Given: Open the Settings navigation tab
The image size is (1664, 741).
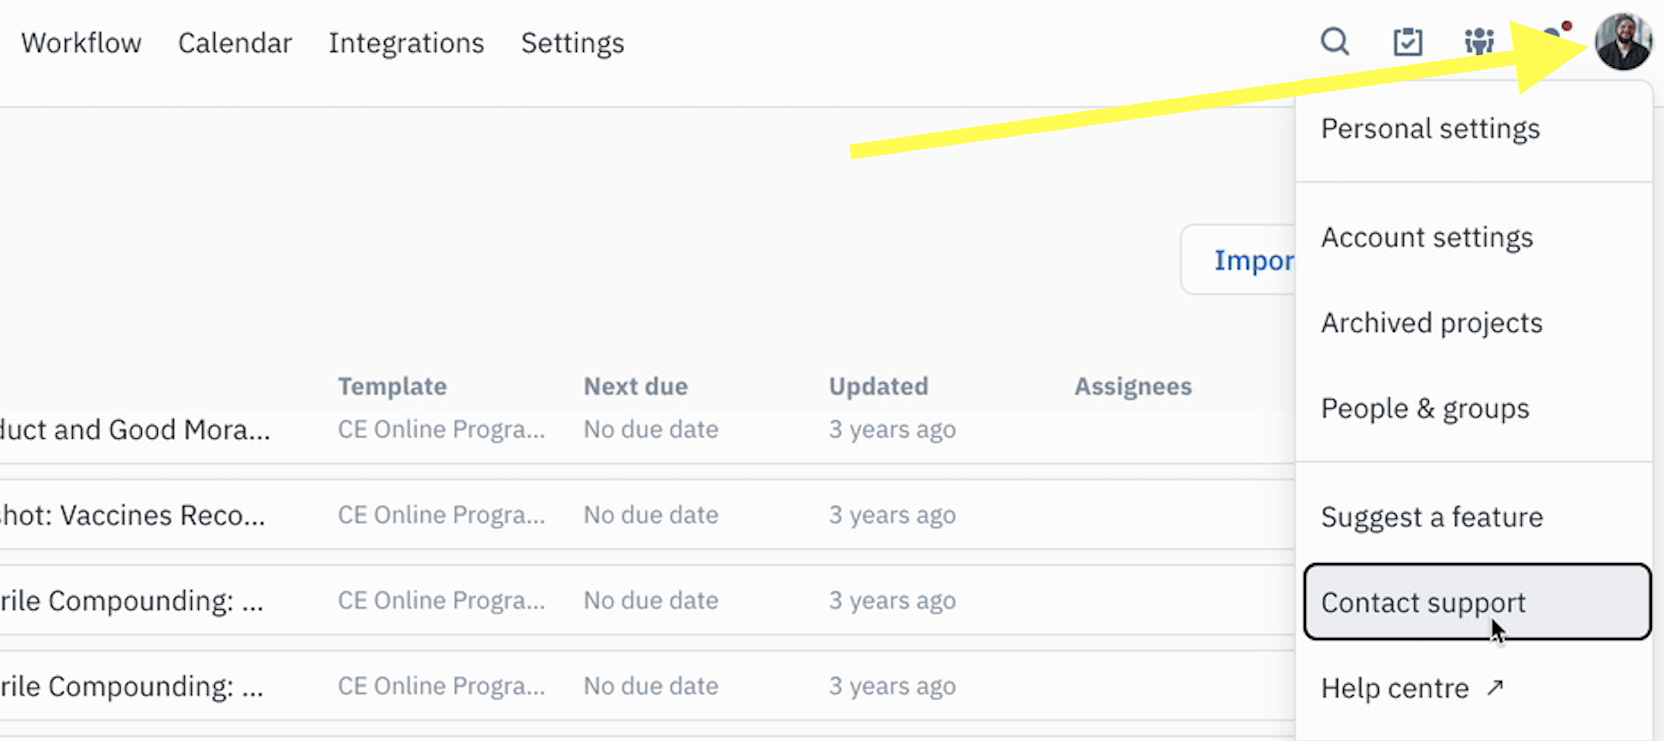Looking at the screenshot, I should click(x=572, y=43).
